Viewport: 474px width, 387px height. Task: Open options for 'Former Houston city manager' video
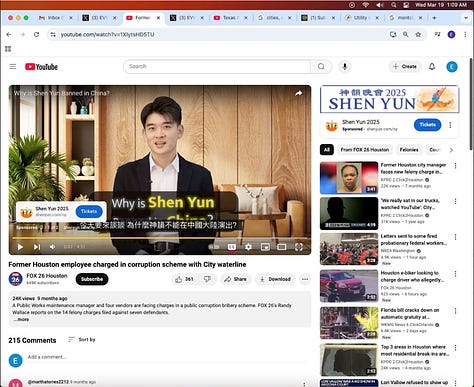click(x=455, y=166)
